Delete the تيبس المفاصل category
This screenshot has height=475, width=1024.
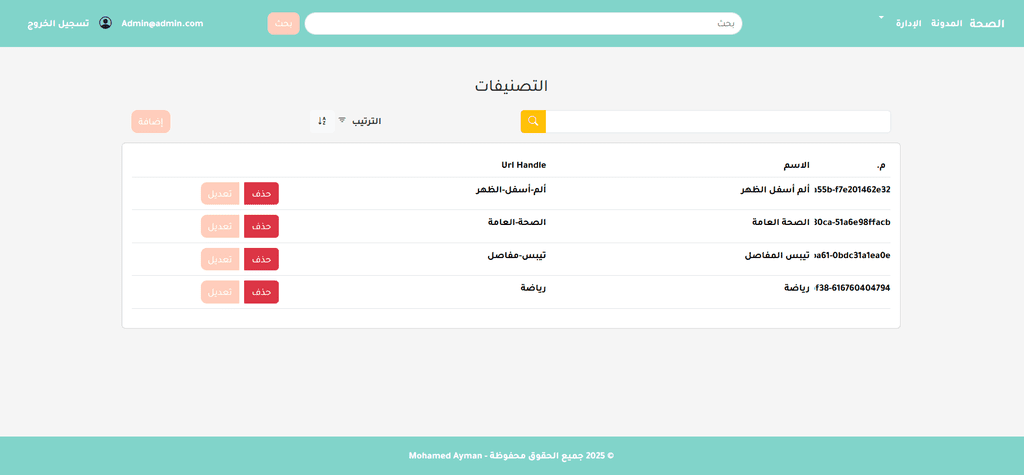(261, 259)
